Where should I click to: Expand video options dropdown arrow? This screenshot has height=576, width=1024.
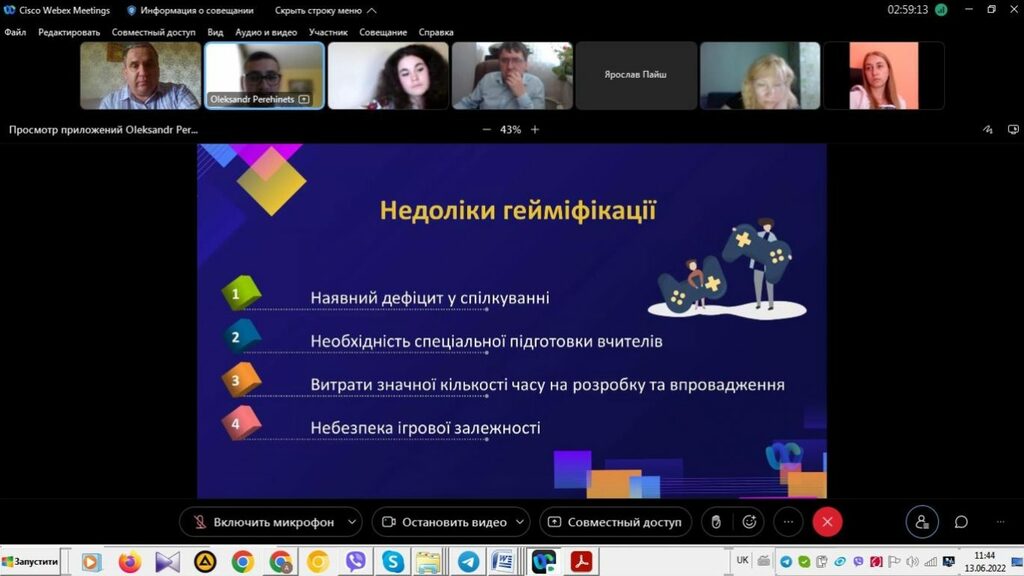click(521, 521)
